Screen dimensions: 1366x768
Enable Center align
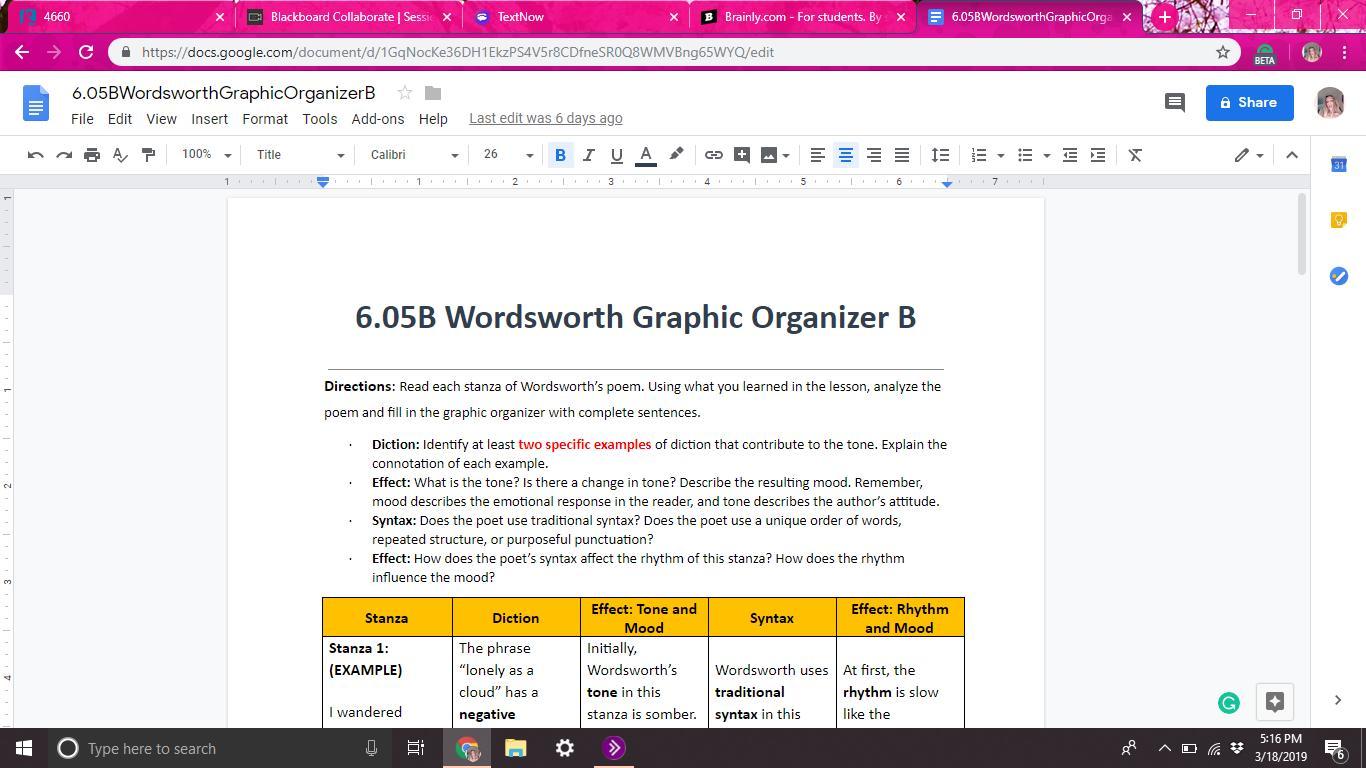pos(845,155)
